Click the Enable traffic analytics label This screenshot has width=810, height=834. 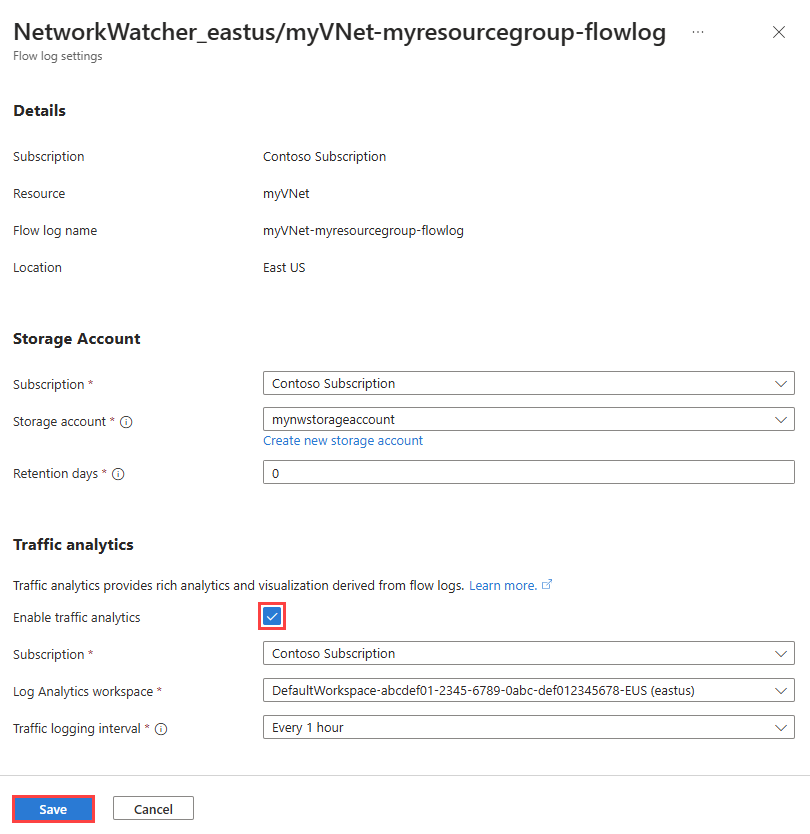tap(77, 618)
